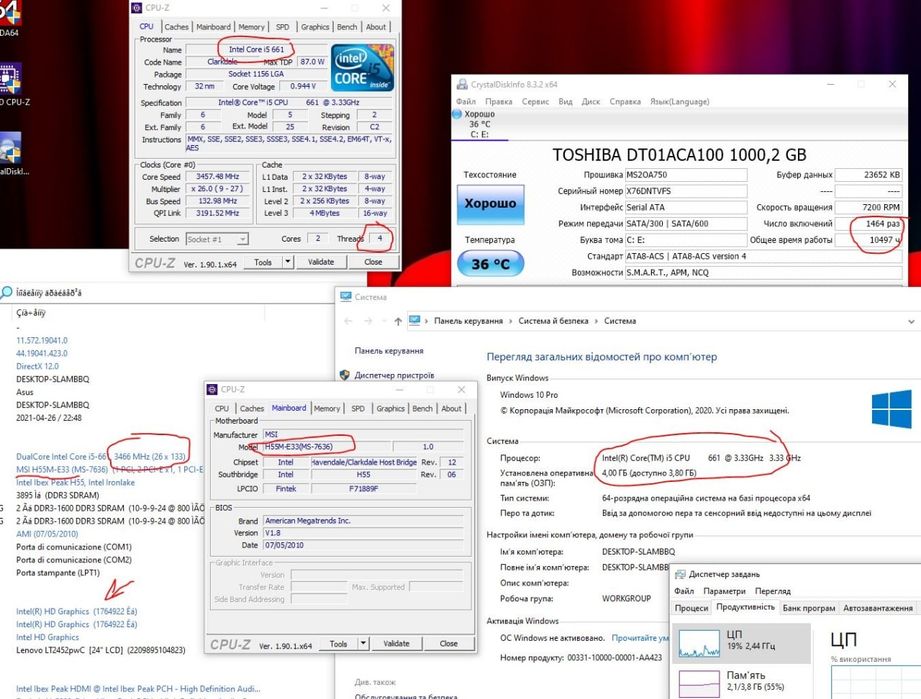Viewport: 921px width, 699px height.
Task: Open the Tools dropdown arrow in CPU-Z Mainboard window
Action: (x=363, y=643)
